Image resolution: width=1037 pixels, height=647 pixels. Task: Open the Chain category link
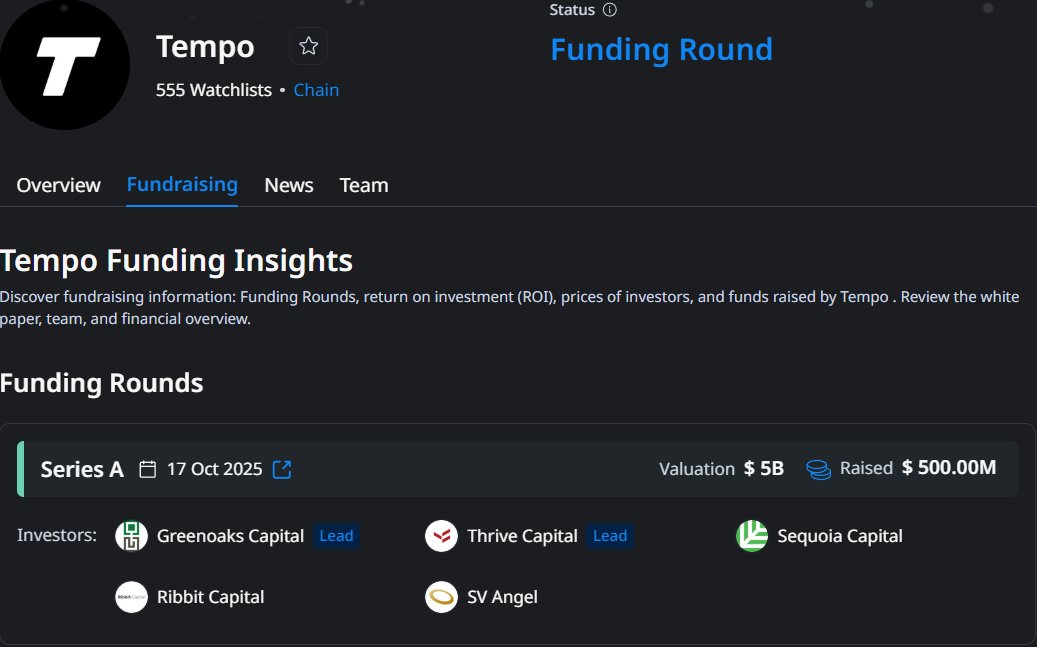(x=316, y=90)
